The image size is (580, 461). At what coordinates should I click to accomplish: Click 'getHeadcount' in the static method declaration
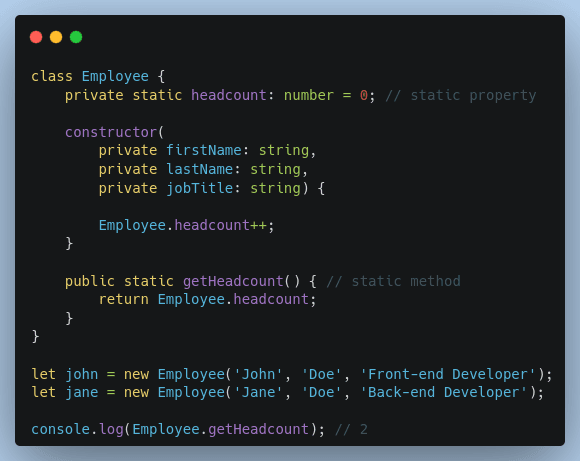pyautogui.click(x=233, y=281)
